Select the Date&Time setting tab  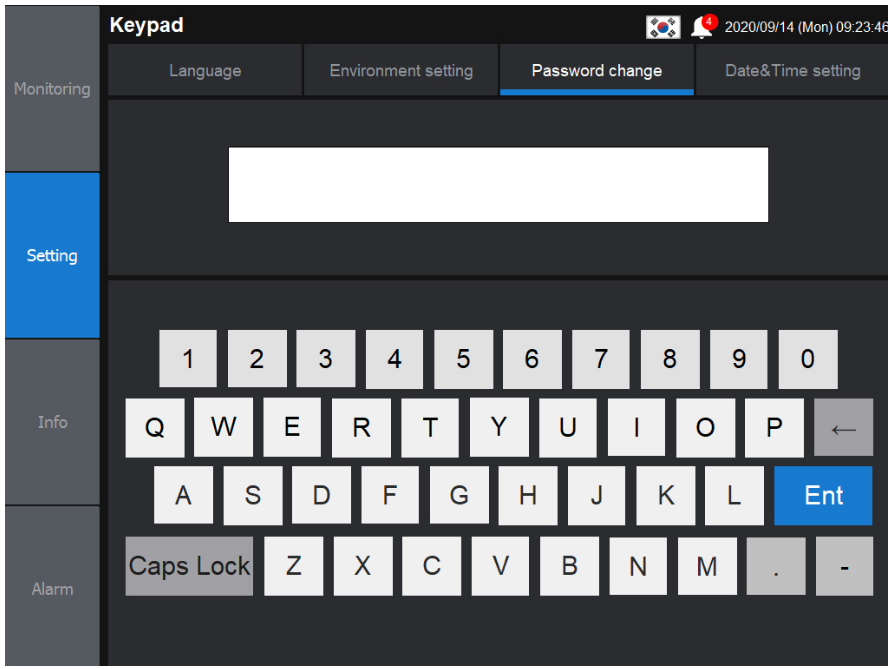[x=791, y=70]
